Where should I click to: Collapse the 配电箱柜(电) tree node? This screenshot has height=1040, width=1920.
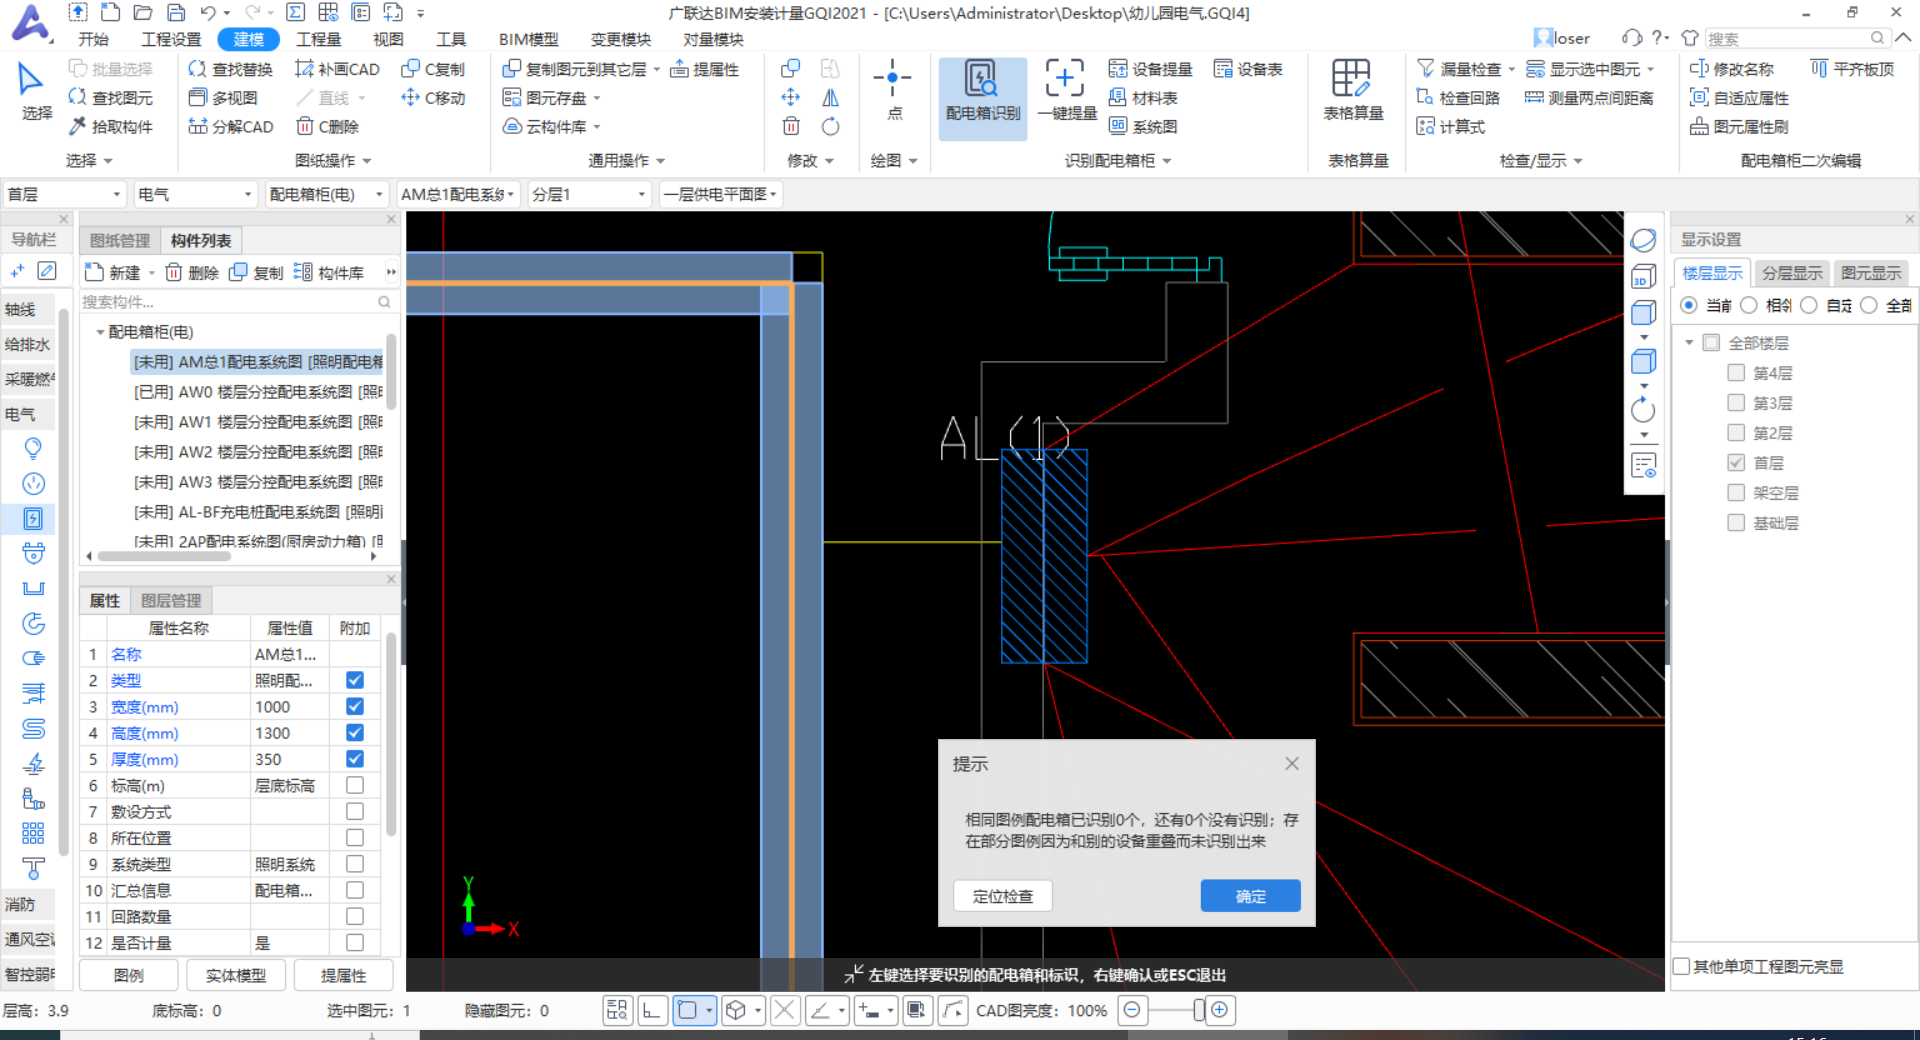(100, 332)
